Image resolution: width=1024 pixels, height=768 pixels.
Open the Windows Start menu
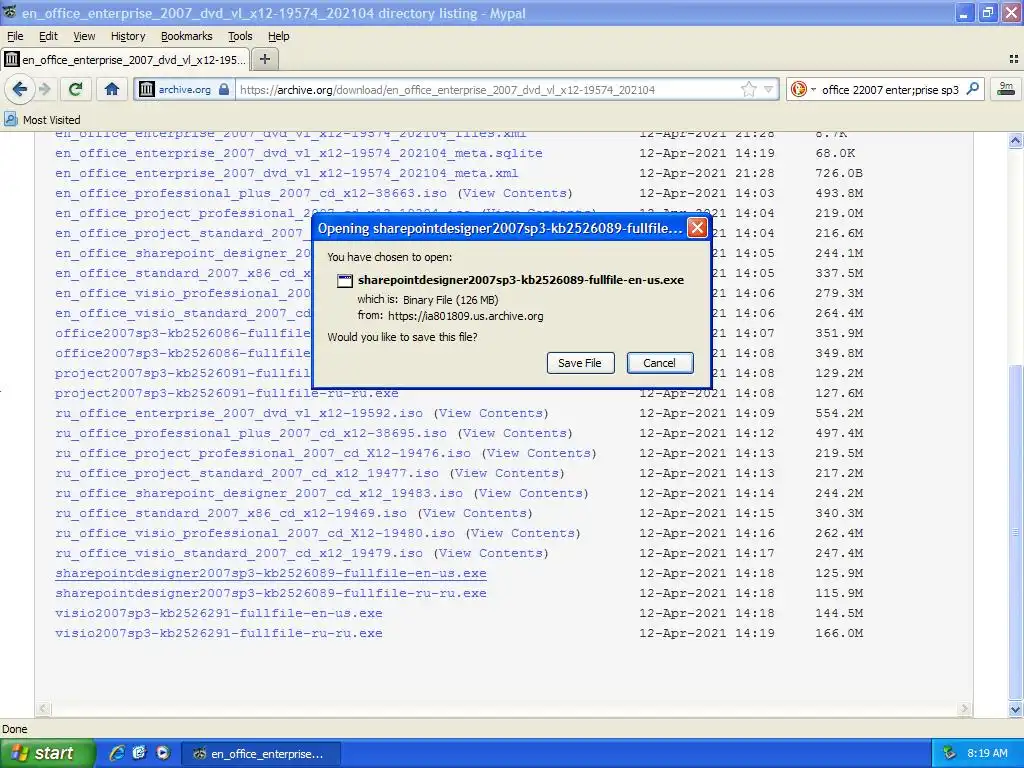(x=46, y=753)
